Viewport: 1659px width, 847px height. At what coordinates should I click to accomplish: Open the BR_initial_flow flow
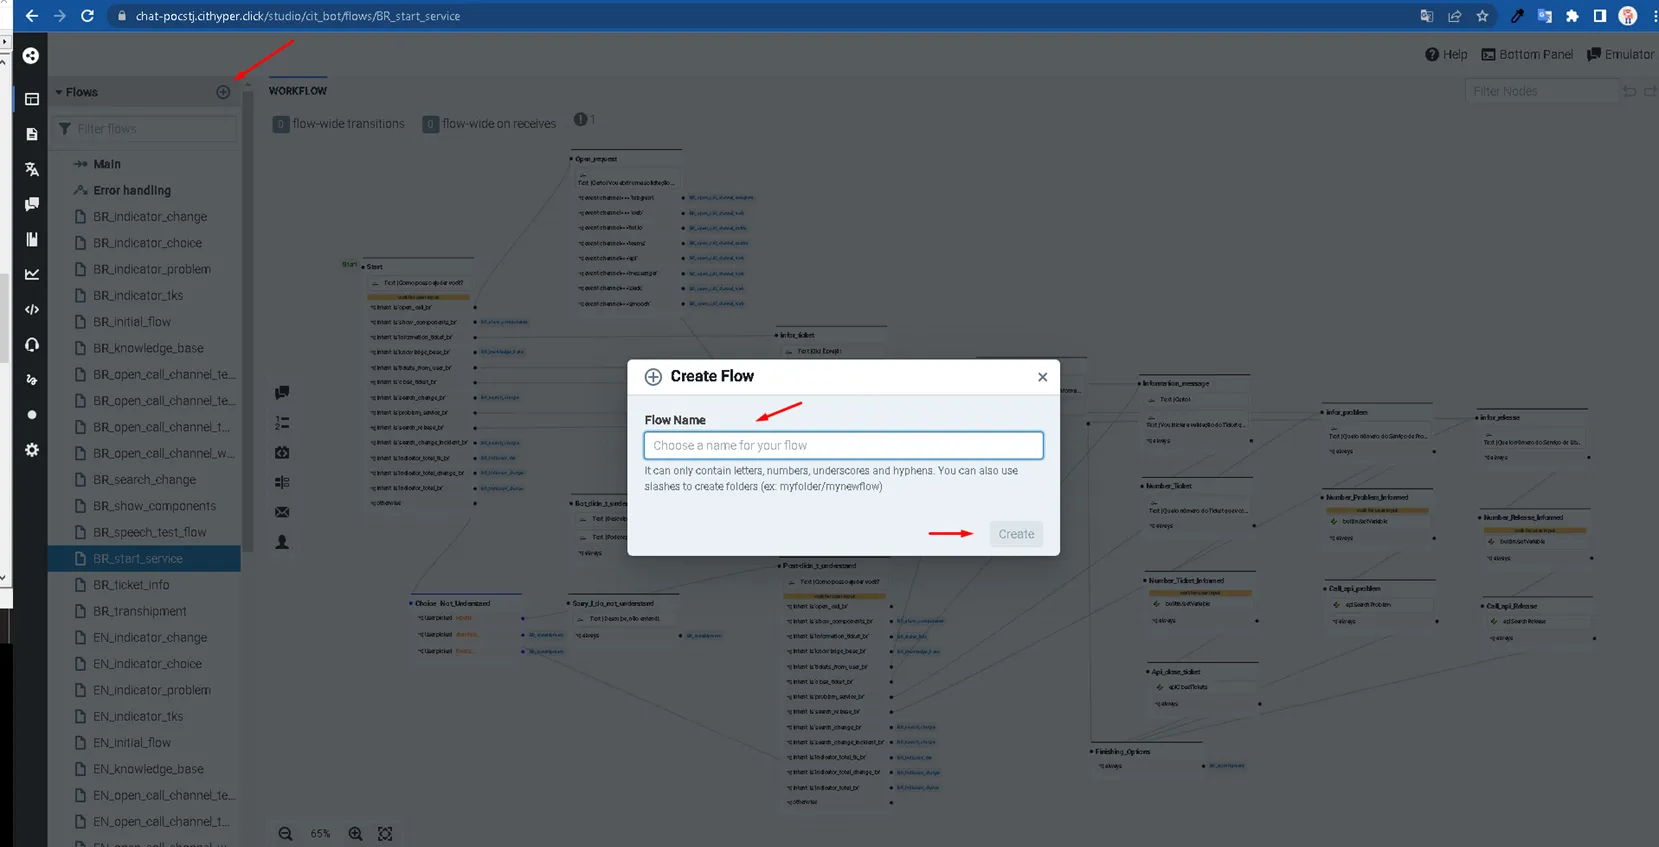click(132, 322)
